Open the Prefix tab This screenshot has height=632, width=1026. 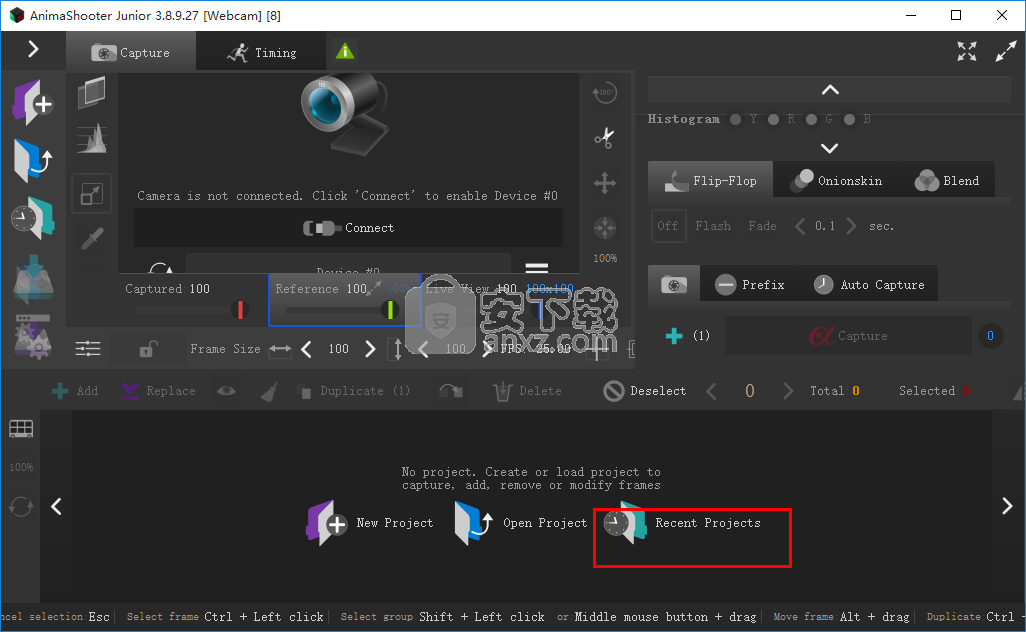pyautogui.click(x=750, y=284)
